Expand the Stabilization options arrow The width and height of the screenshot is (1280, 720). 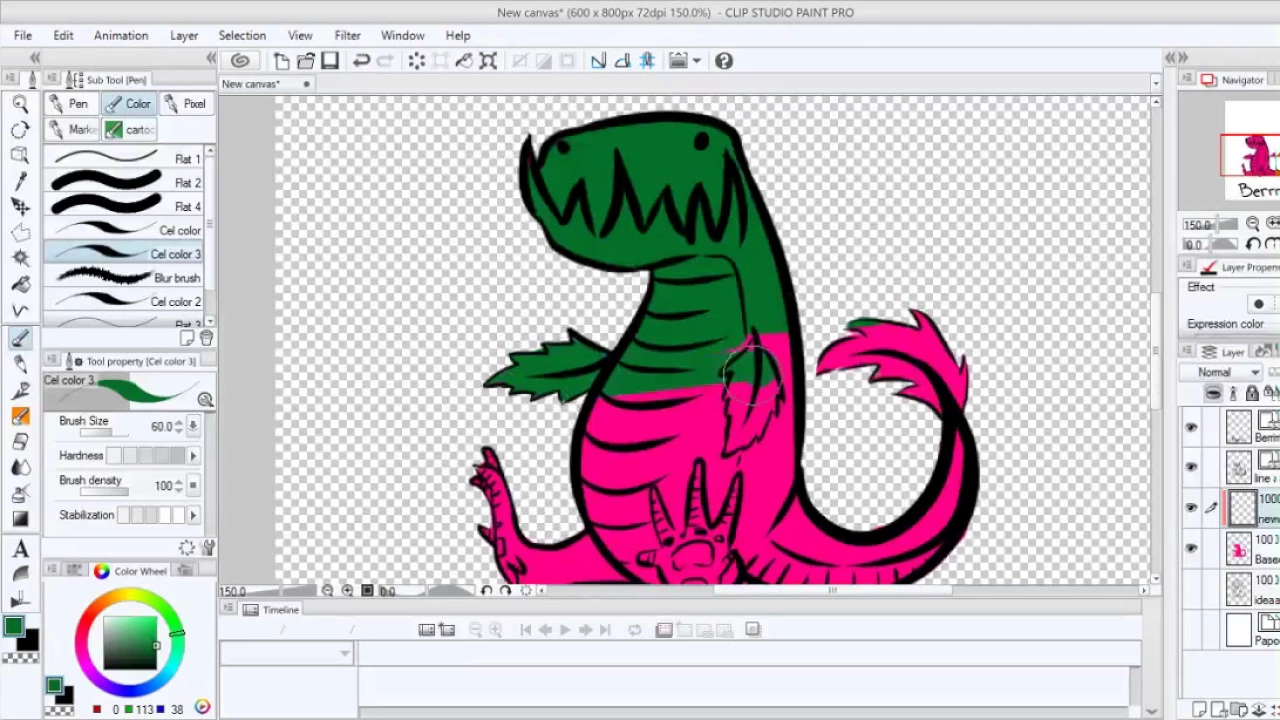193,515
